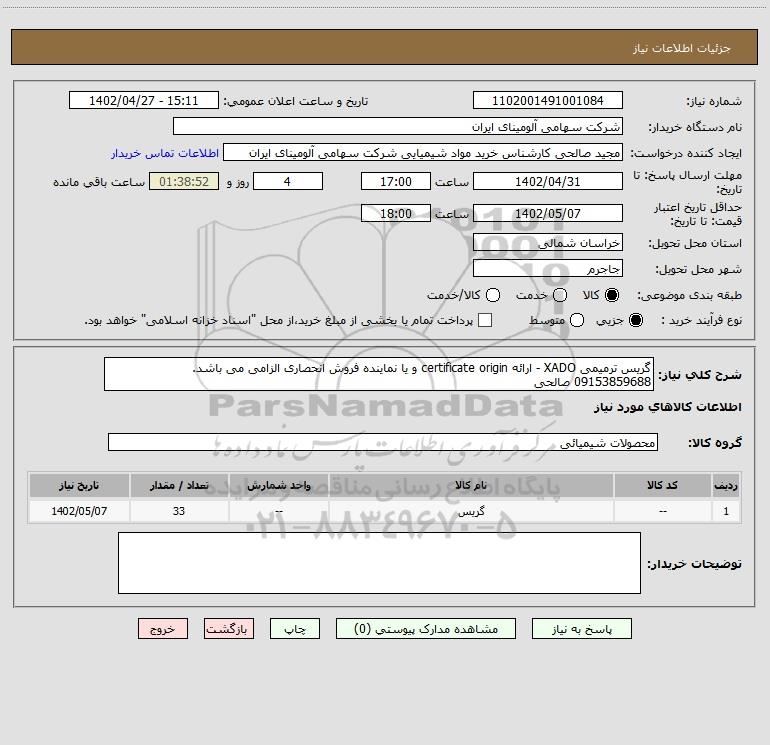Open the اطلاعات تماس خریدار link
This screenshot has height=745, width=770.
(165, 153)
